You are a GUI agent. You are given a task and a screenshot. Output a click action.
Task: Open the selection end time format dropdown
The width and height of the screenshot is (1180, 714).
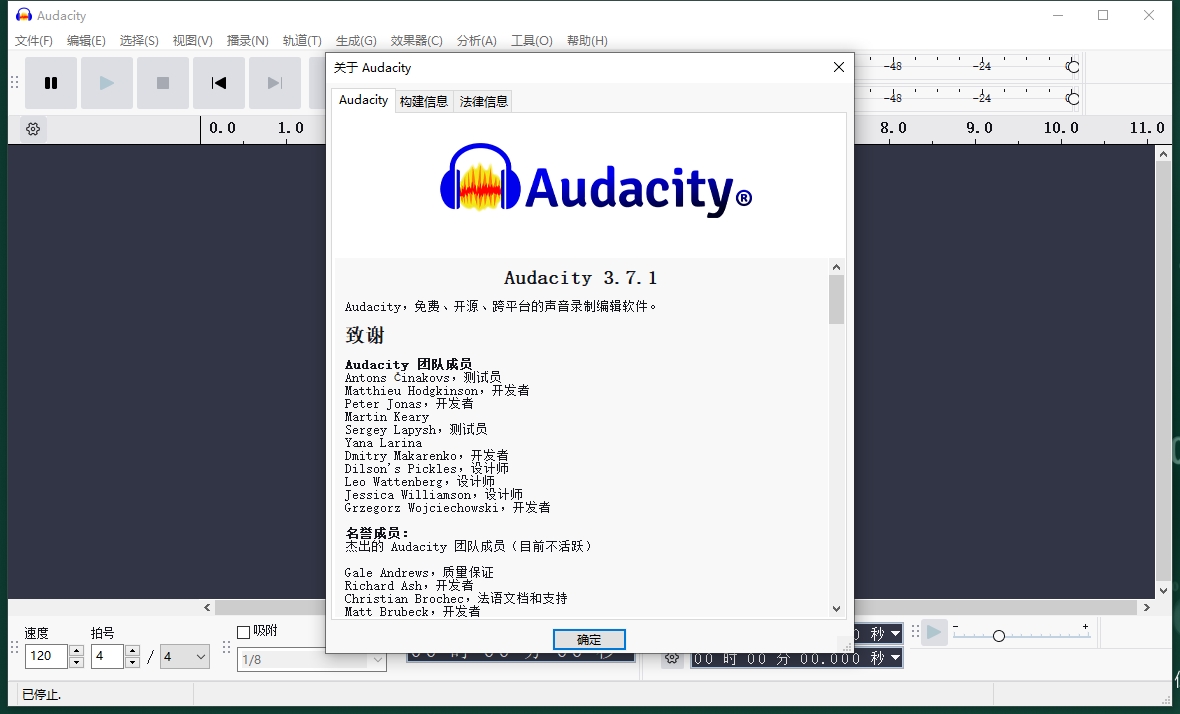pos(894,658)
